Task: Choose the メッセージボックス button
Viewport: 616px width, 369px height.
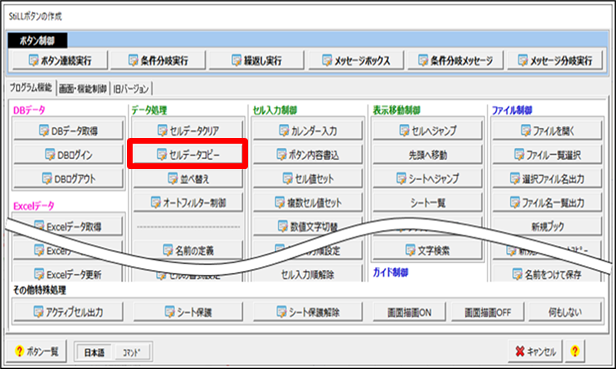Action: coord(356,61)
